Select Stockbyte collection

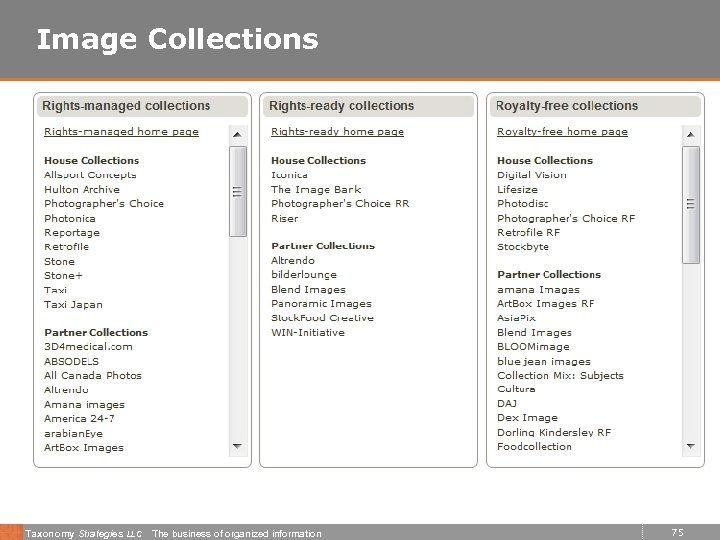pyautogui.click(x=523, y=247)
